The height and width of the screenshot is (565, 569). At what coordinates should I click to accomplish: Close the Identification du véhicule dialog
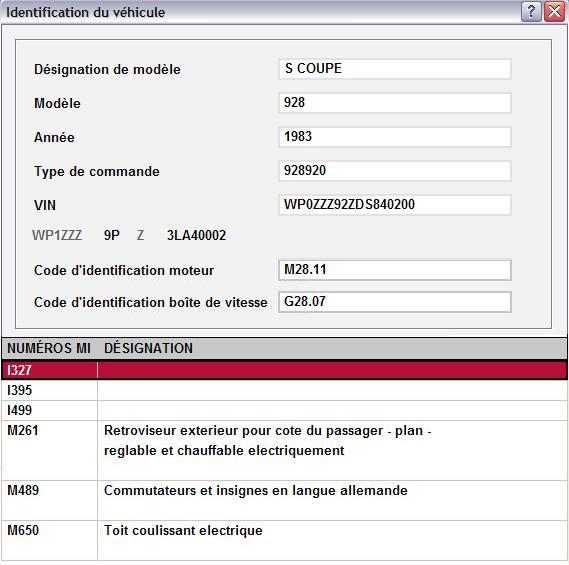pyautogui.click(x=554, y=12)
